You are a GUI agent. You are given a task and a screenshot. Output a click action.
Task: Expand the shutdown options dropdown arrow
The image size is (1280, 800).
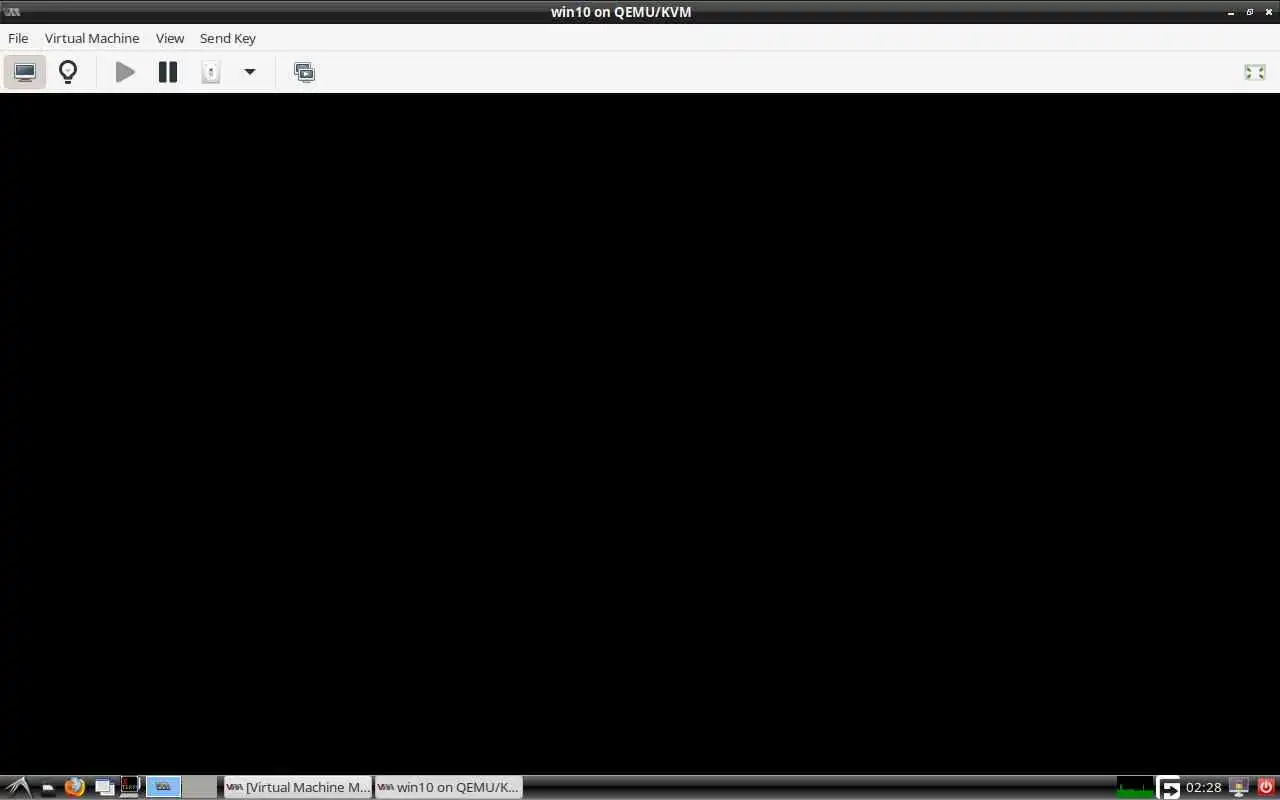250,72
